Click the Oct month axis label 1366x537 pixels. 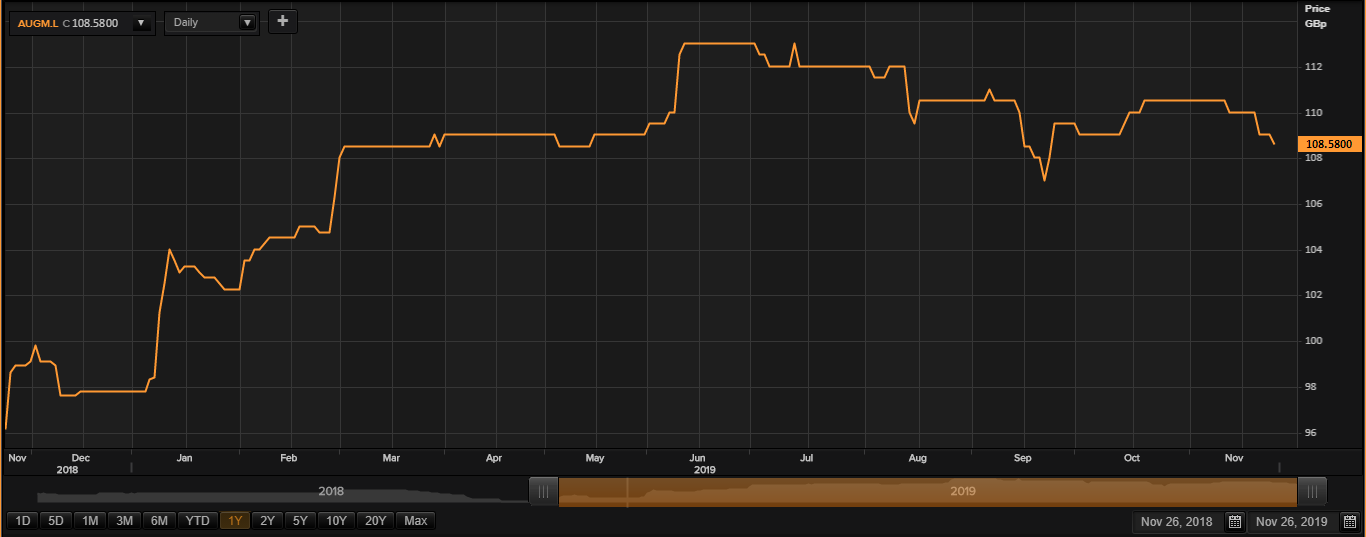[1132, 458]
